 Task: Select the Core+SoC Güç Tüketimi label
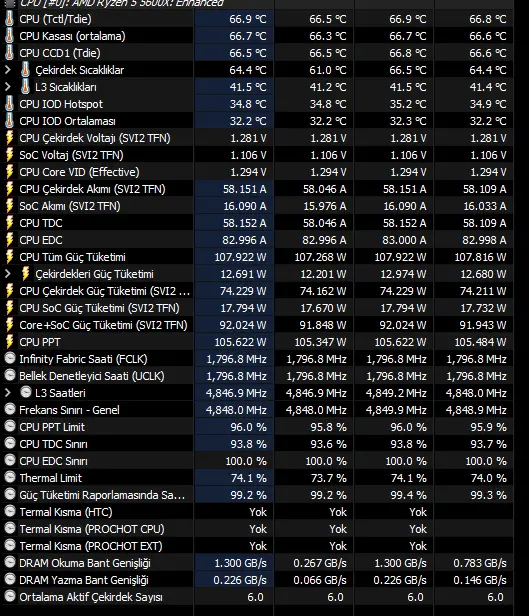tap(103, 325)
